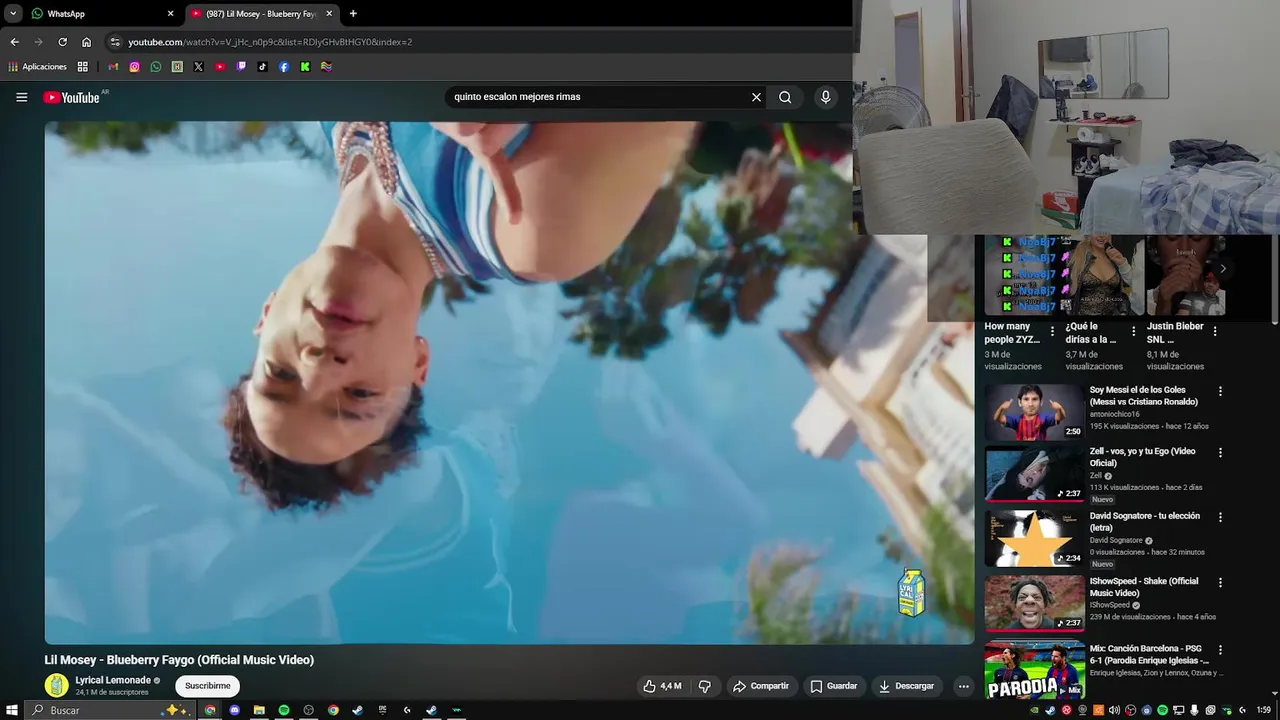
Task: Open options for 'David Sognatore - tu elección'
Action: [x=1220, y=517]
